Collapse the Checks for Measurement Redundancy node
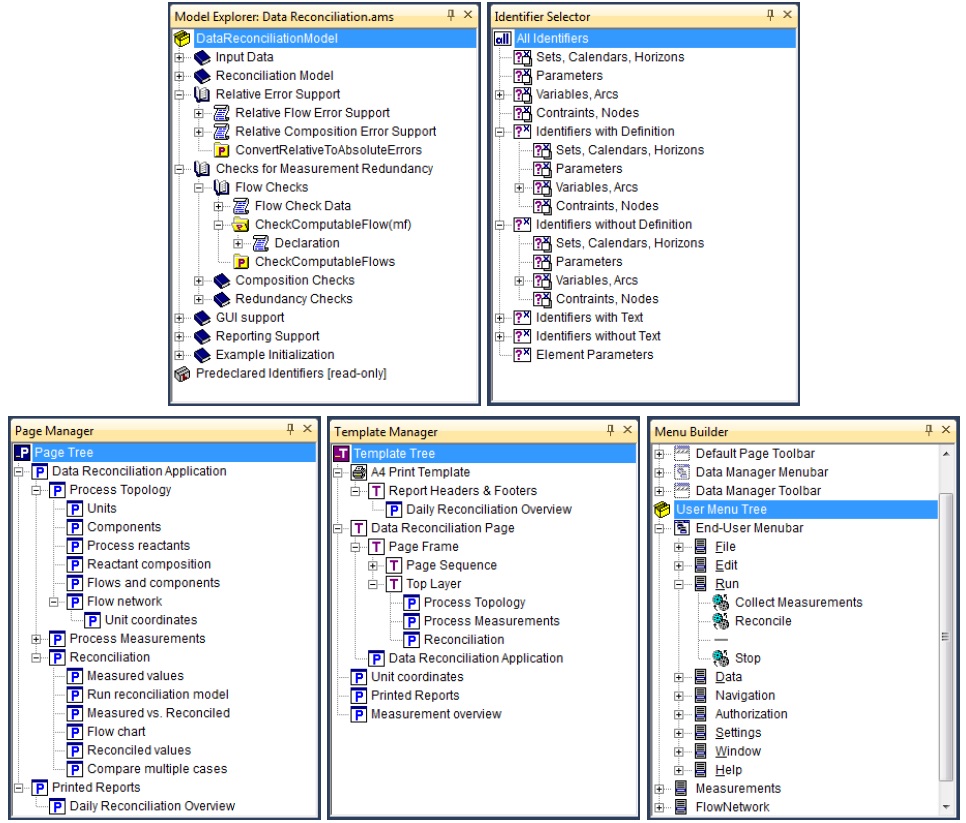The width and height of the screenshot is (966, 823). click(179, 169)
